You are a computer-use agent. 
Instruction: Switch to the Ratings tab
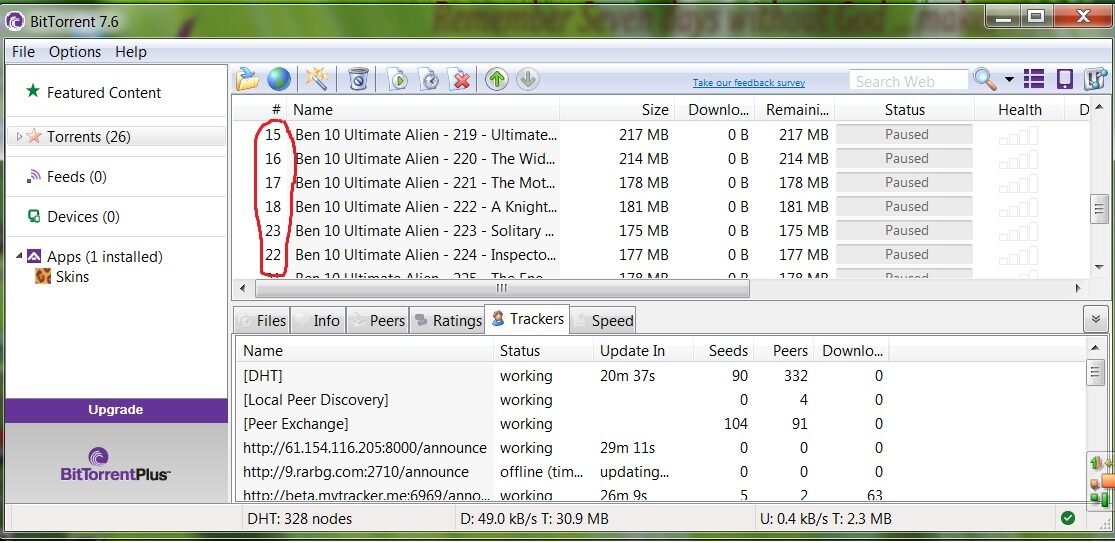447,321
